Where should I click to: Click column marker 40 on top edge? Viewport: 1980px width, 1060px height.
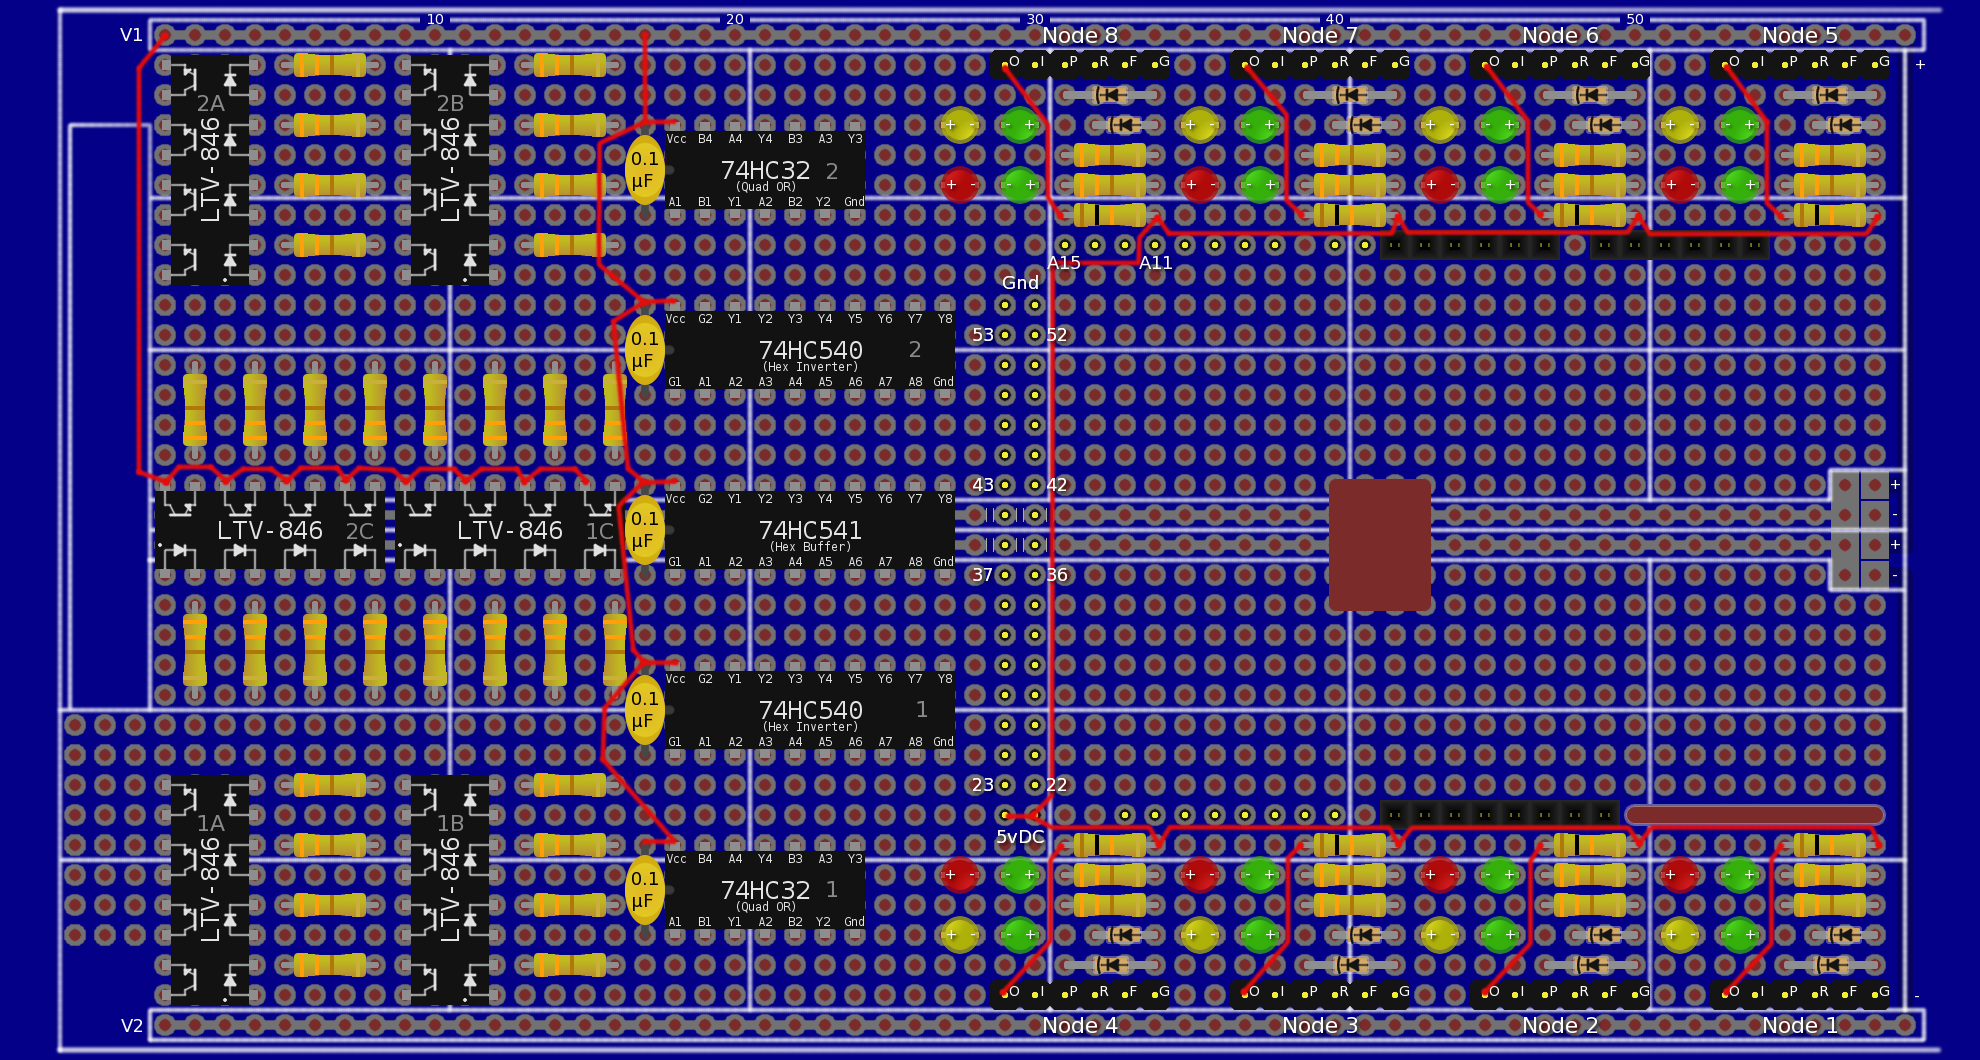(x=1335, y=19)
